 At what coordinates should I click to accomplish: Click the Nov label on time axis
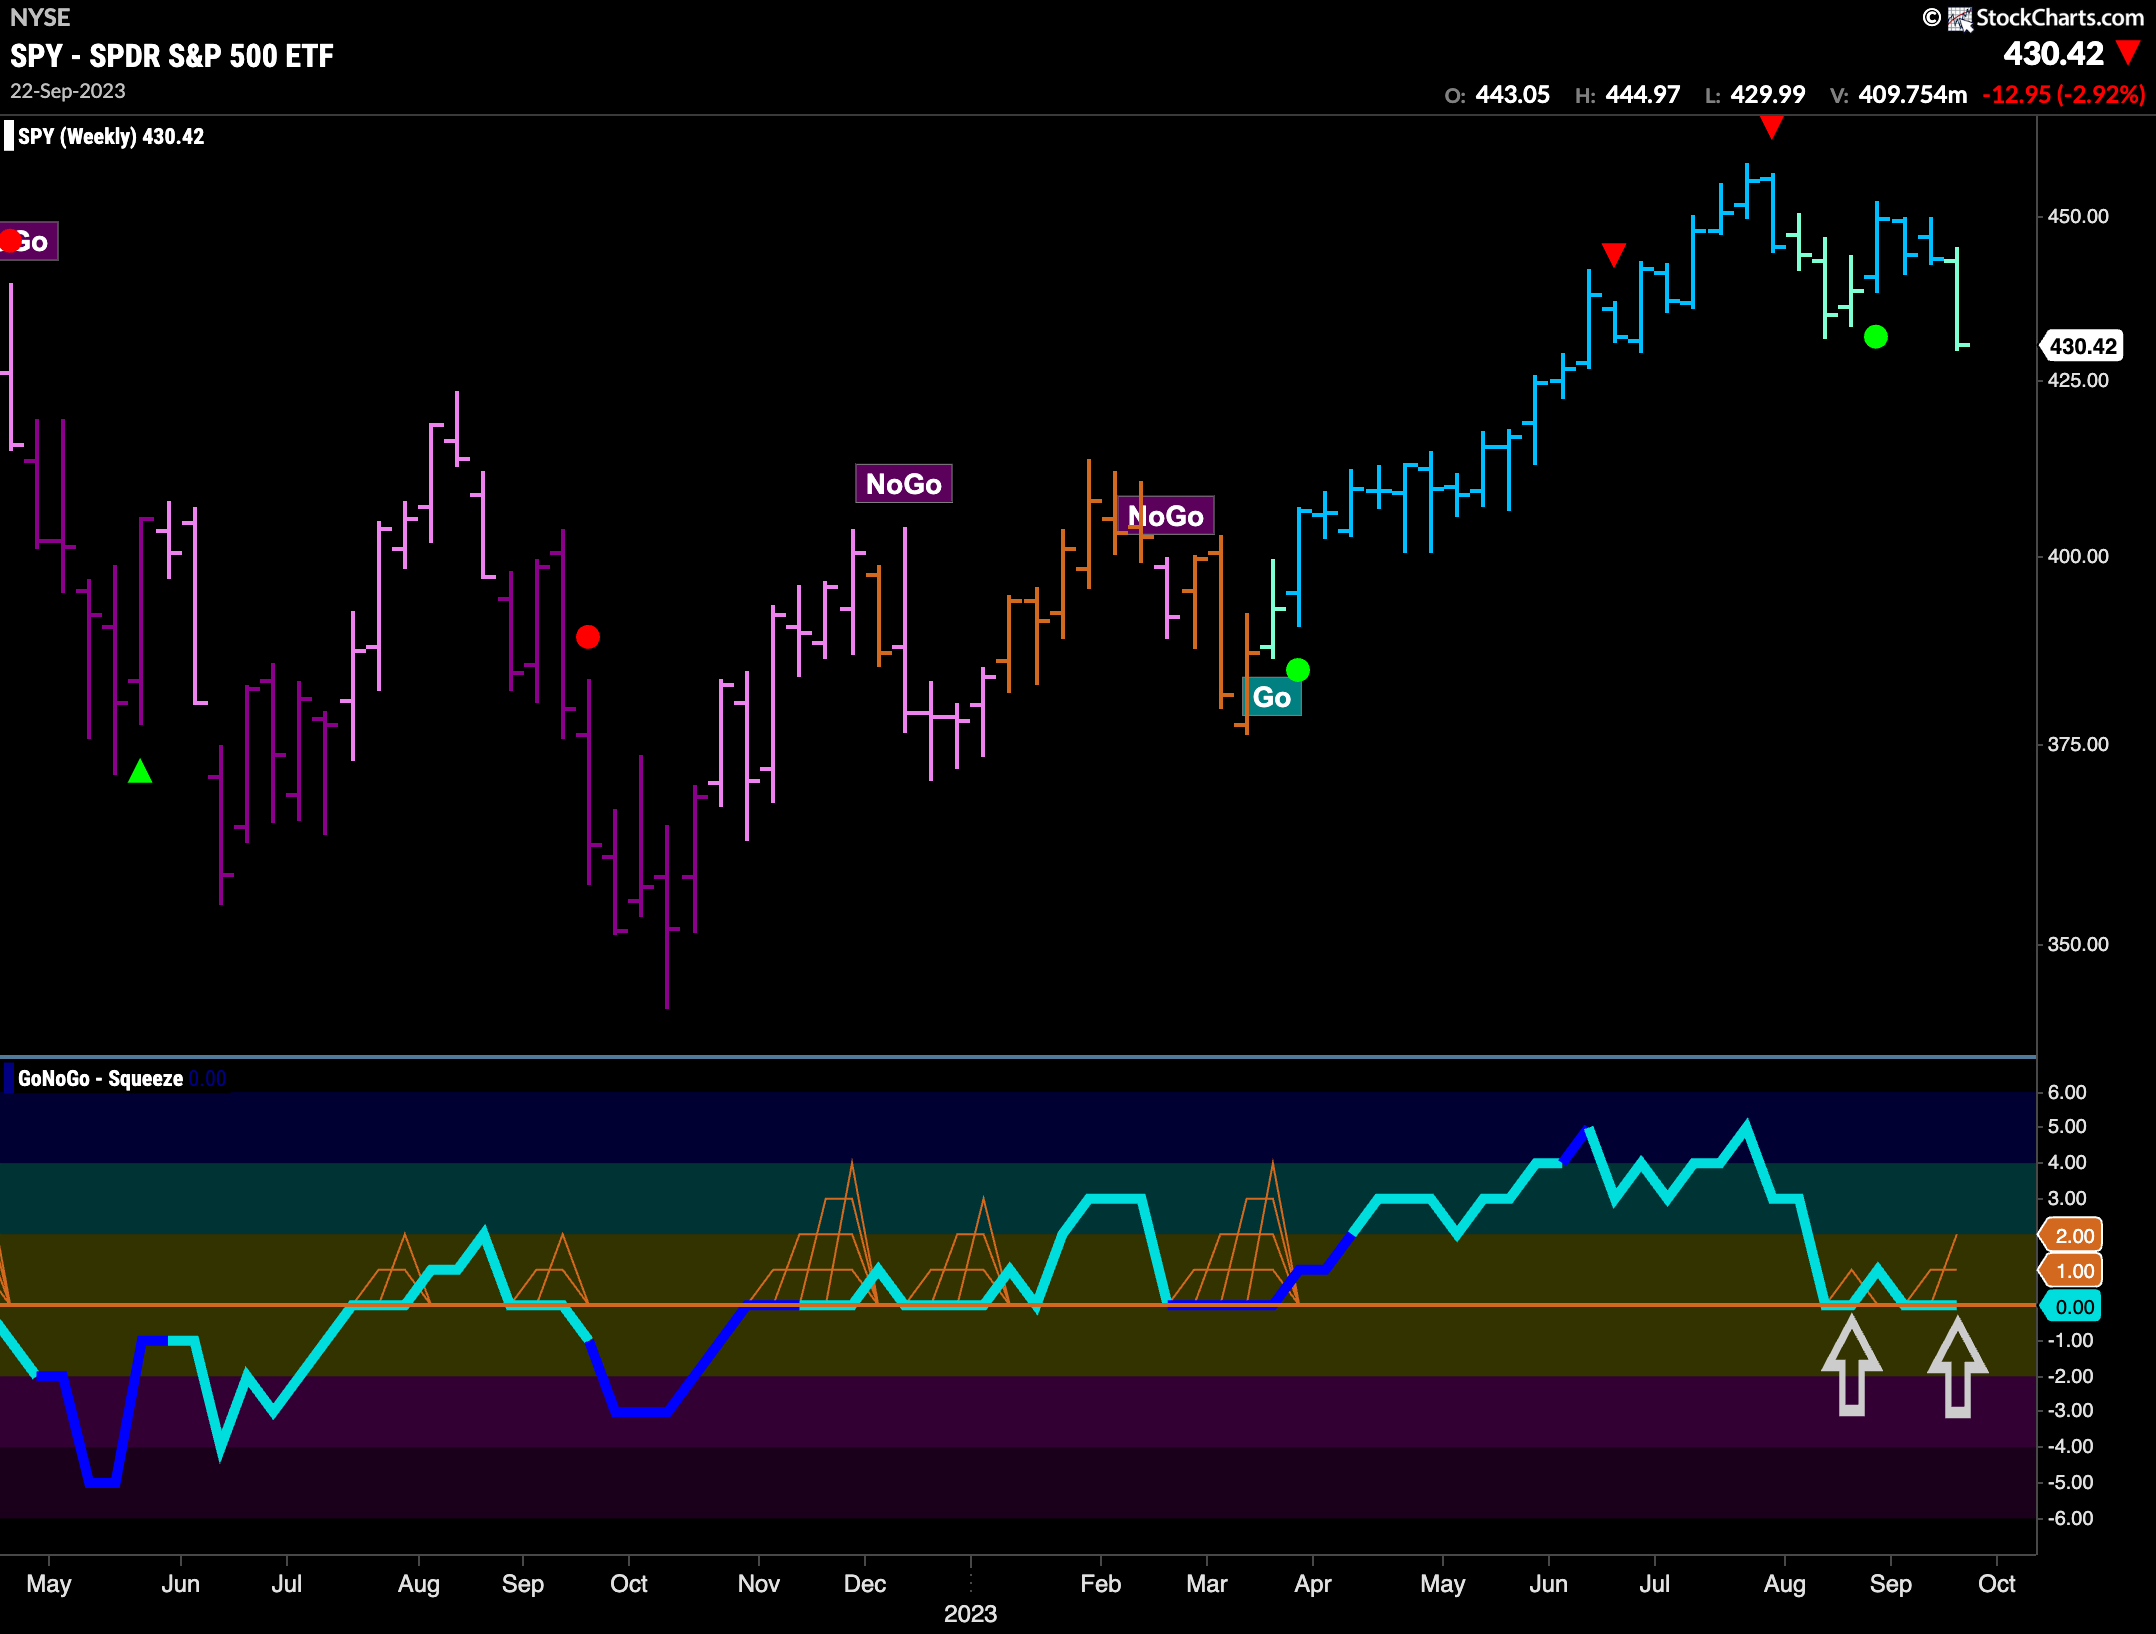tap(759, 1584)
